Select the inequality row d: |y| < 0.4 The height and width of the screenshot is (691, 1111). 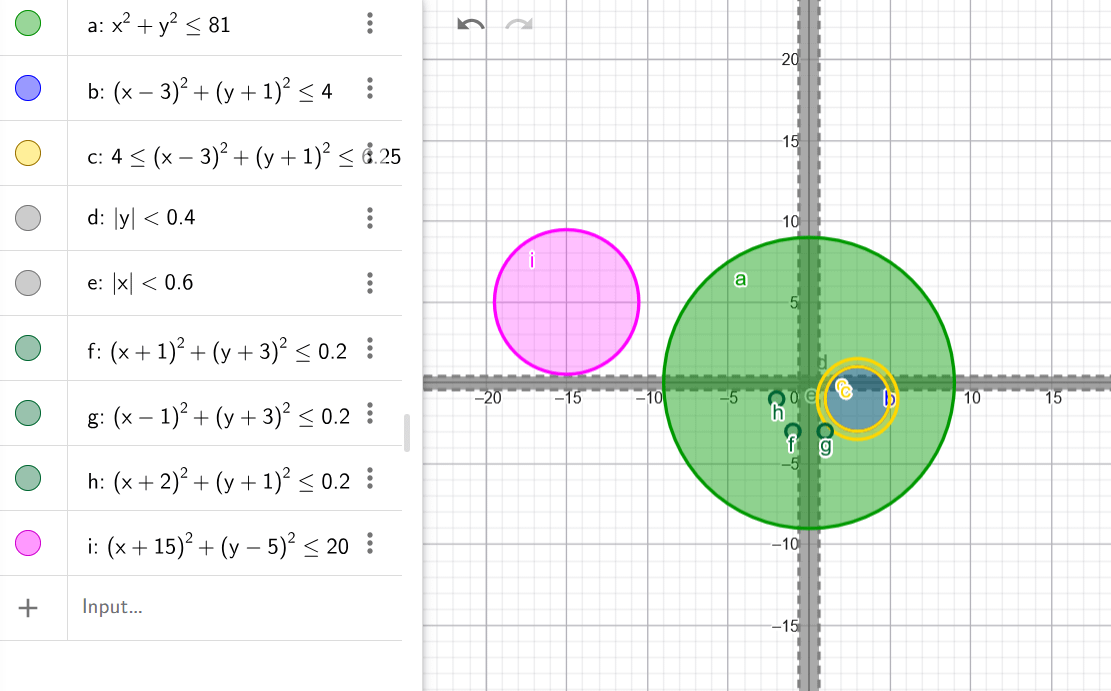[200, 217]
